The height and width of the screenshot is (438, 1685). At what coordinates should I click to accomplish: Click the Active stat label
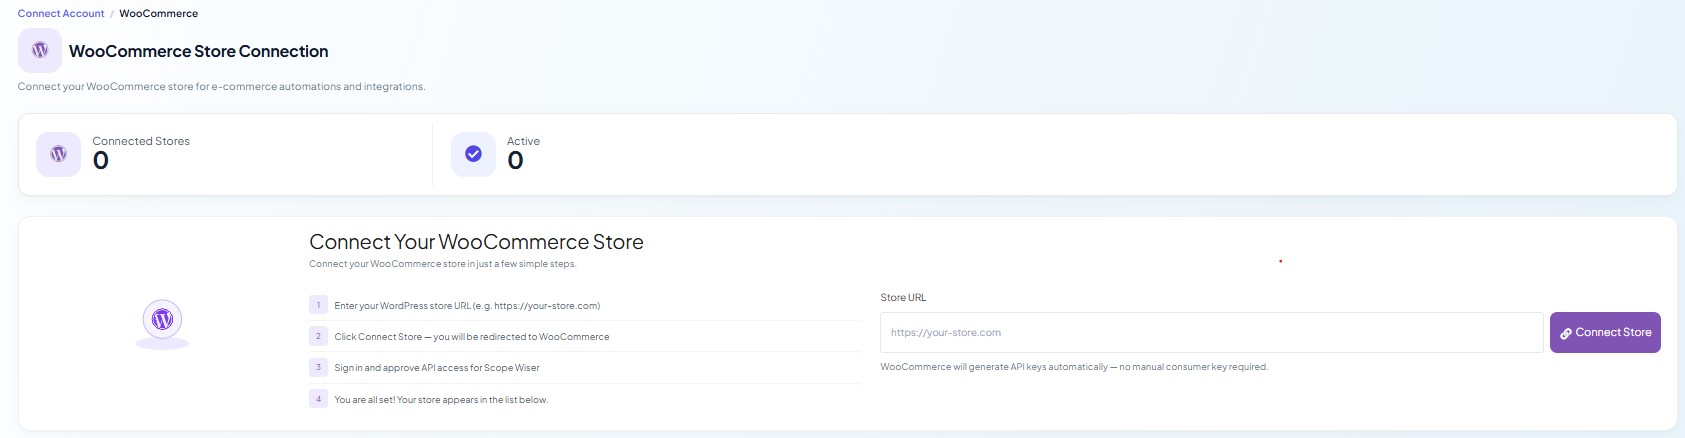click(523, 141)
